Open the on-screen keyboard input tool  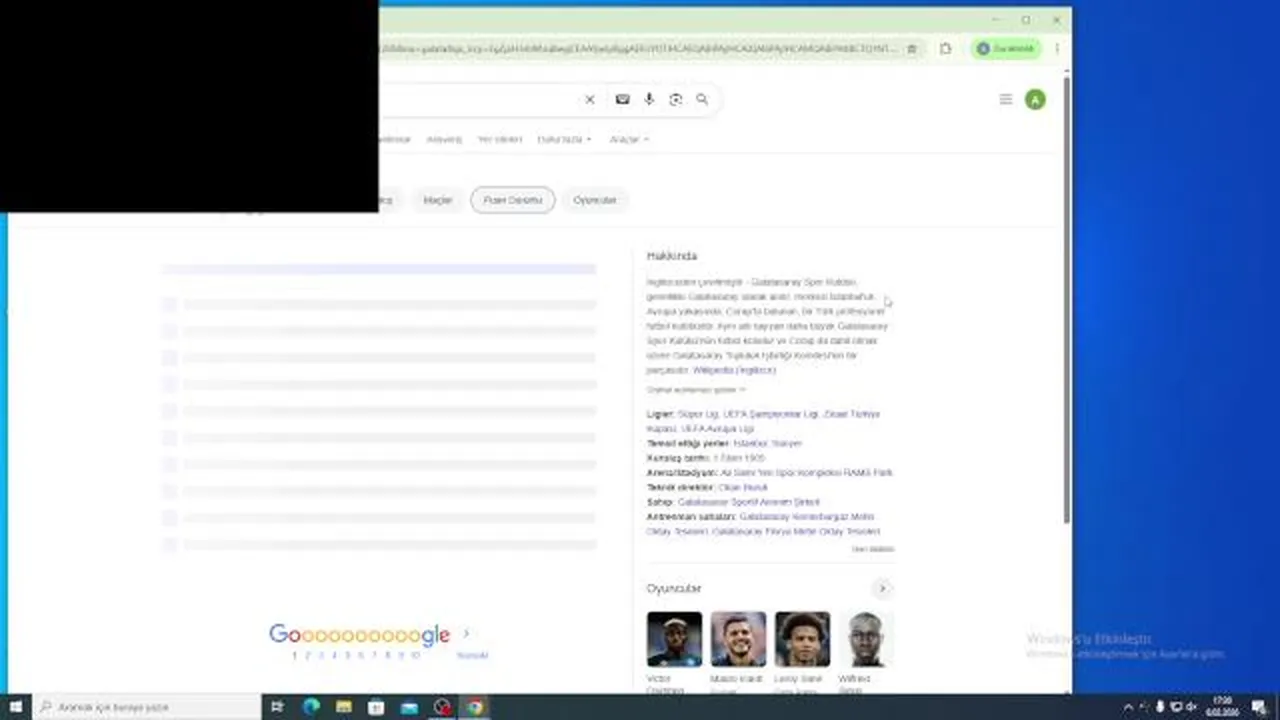(x=622, y=99)
